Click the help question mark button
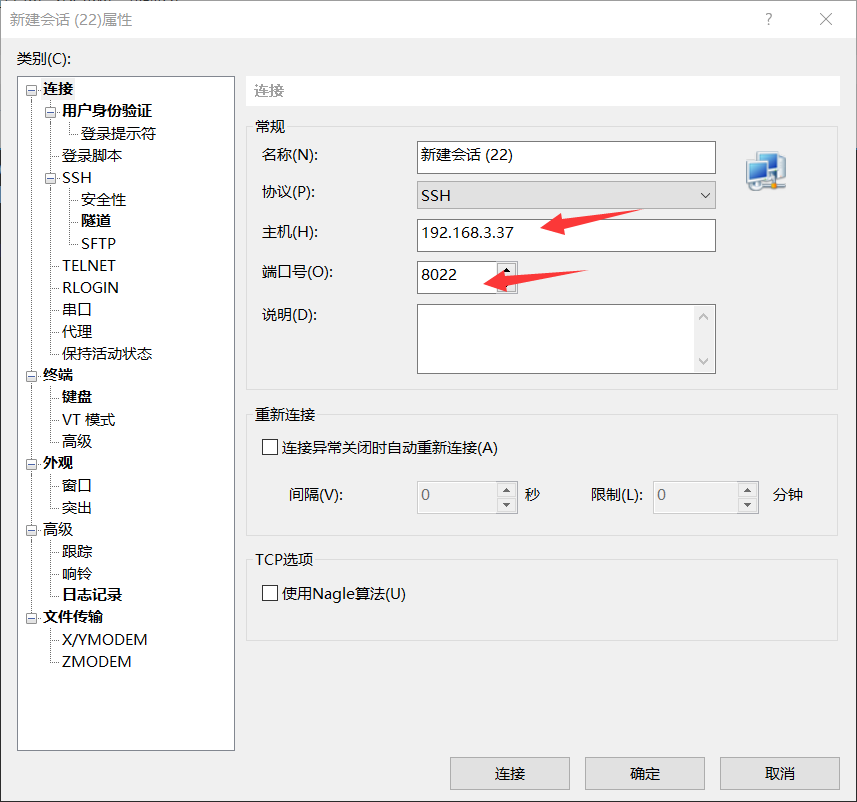The image size is (857, 802). pos(768,19)
